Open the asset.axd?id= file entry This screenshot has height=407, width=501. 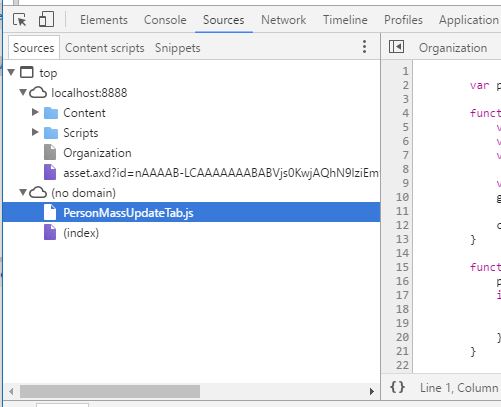click(x=221, y=173)
